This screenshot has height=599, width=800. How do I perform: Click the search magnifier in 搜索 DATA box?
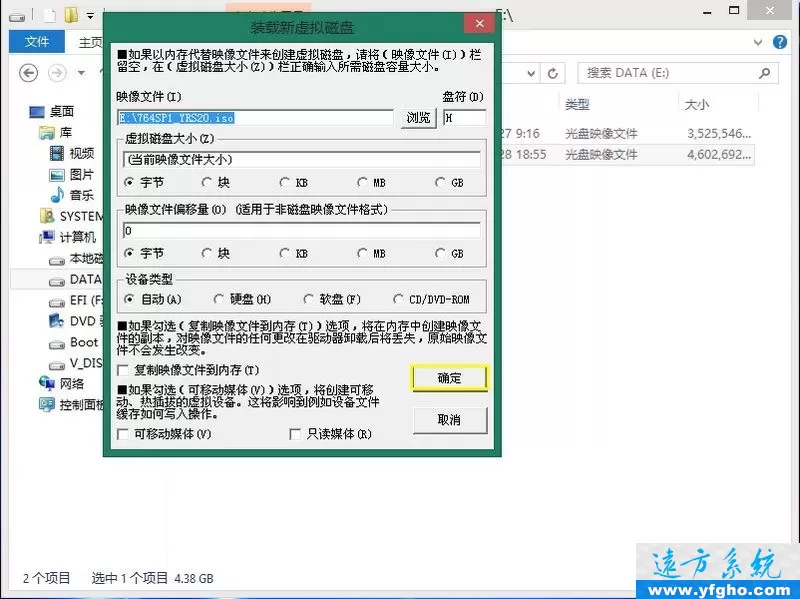(763, 73)
